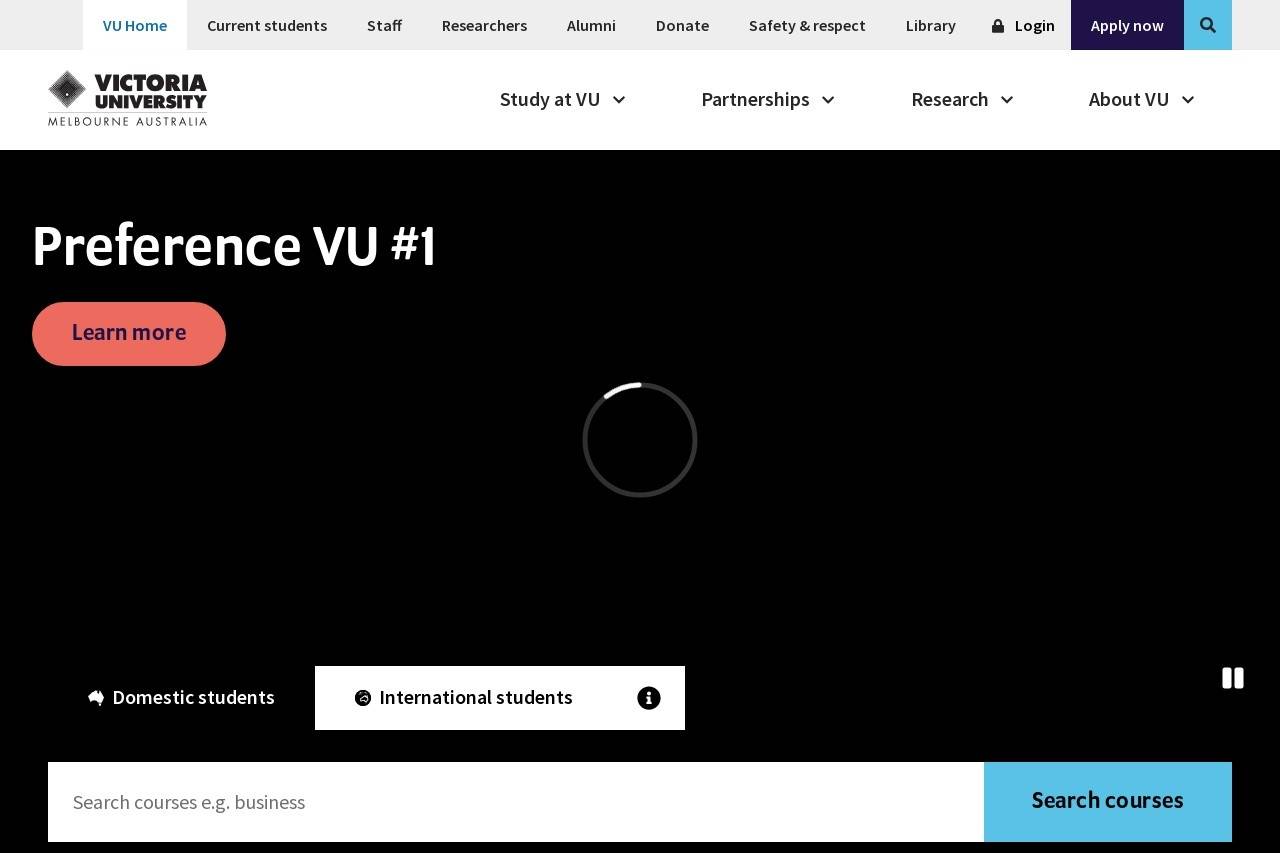
Task: Go to the VU Home tab
Action: [135, 25]
